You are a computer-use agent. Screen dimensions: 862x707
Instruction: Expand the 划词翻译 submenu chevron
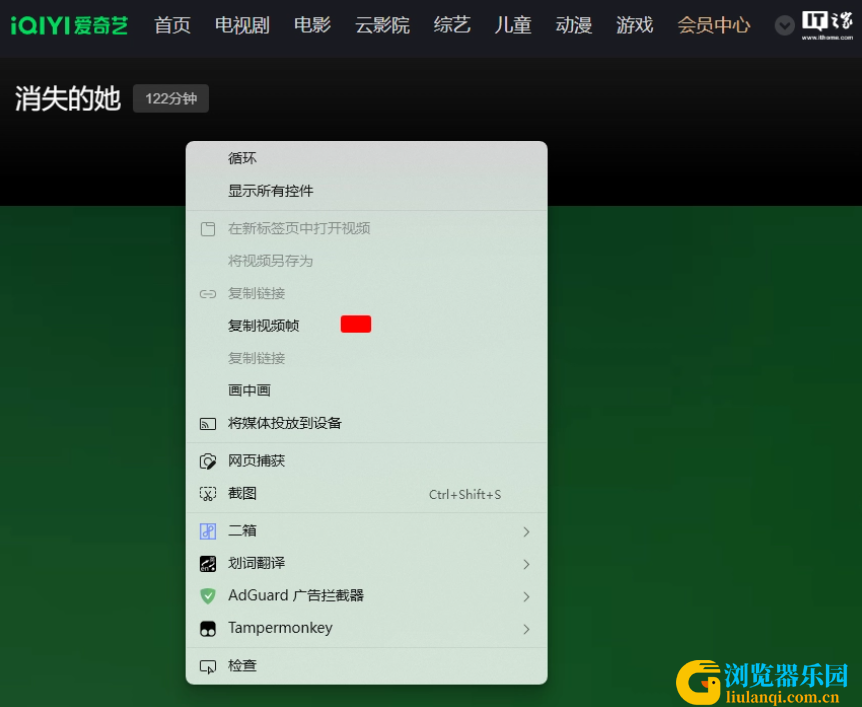[526, 564]
